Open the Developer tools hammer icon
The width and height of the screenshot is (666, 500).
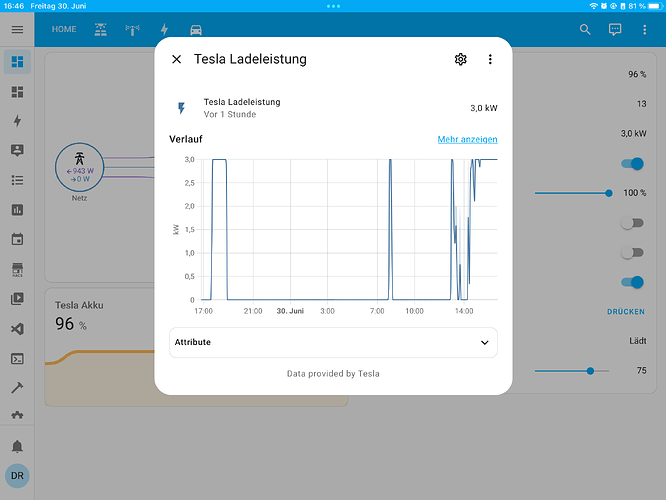(17, 387)
